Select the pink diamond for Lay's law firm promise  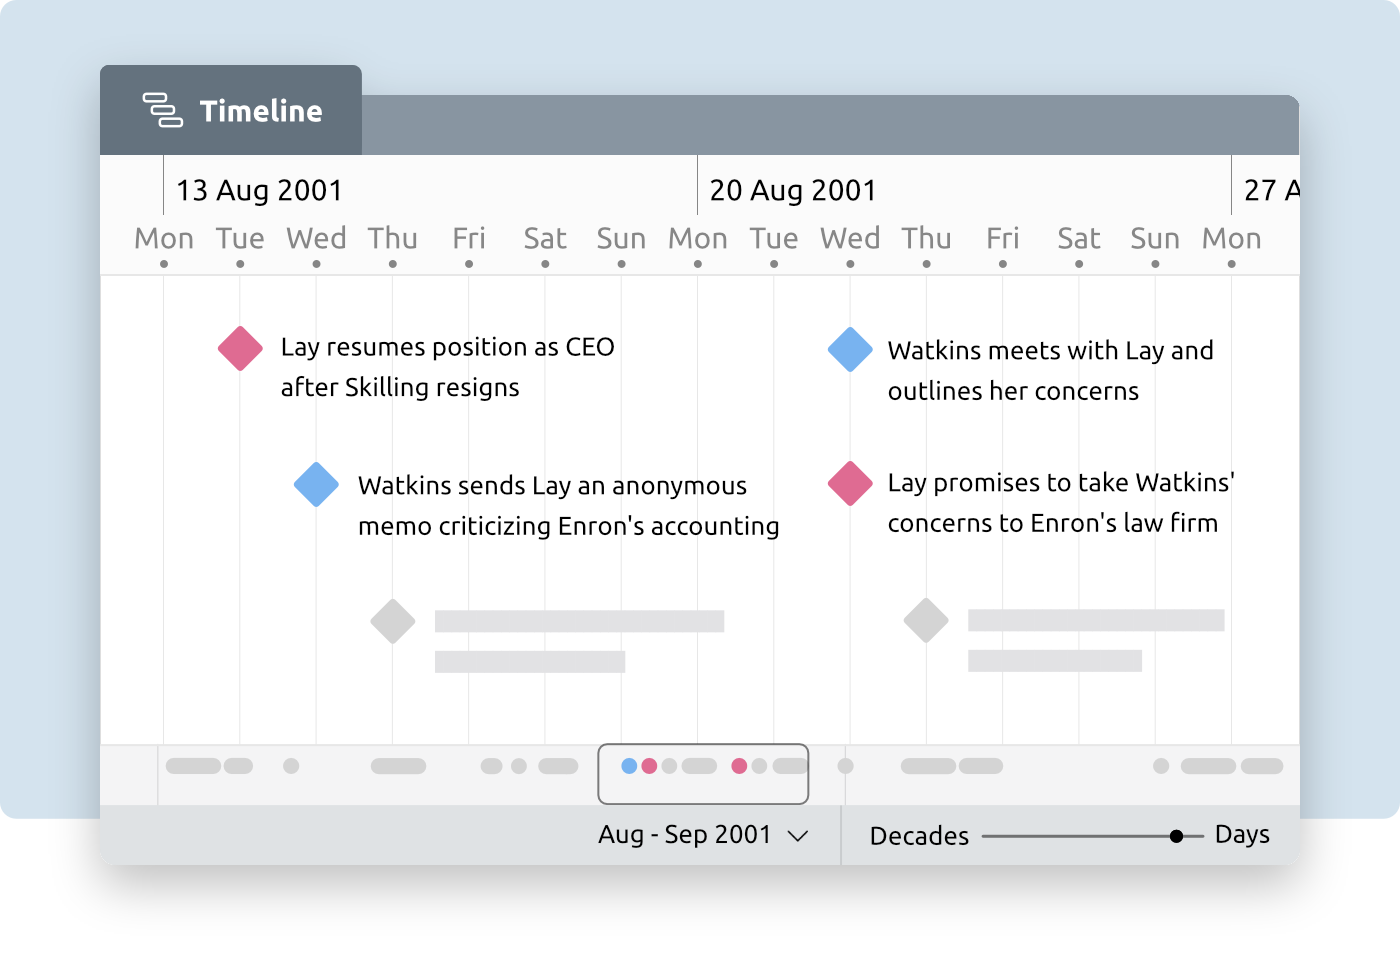click(851, 482)
